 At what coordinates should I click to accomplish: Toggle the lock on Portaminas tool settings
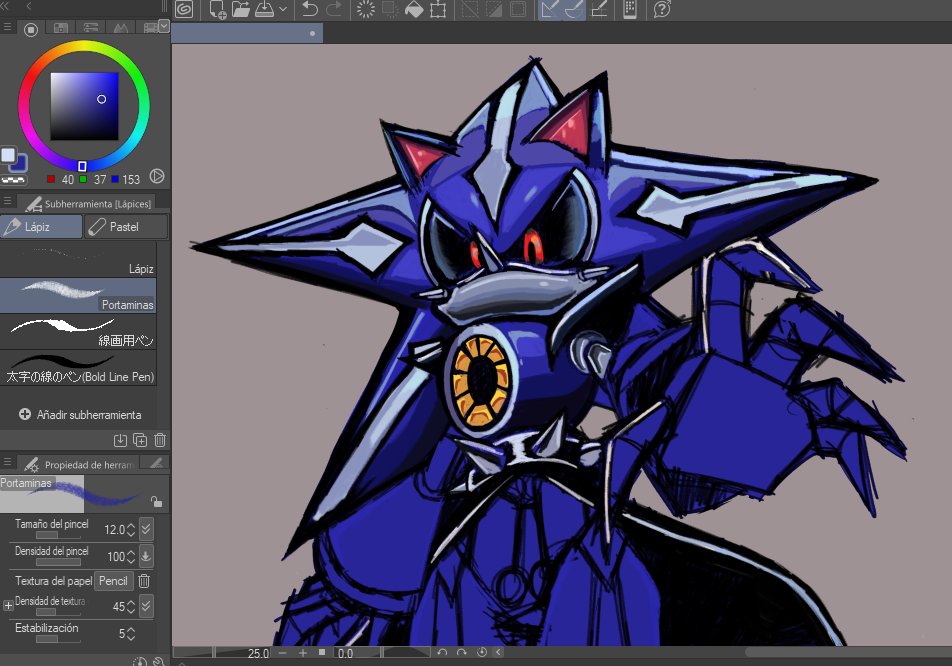(x=157, y=501)
